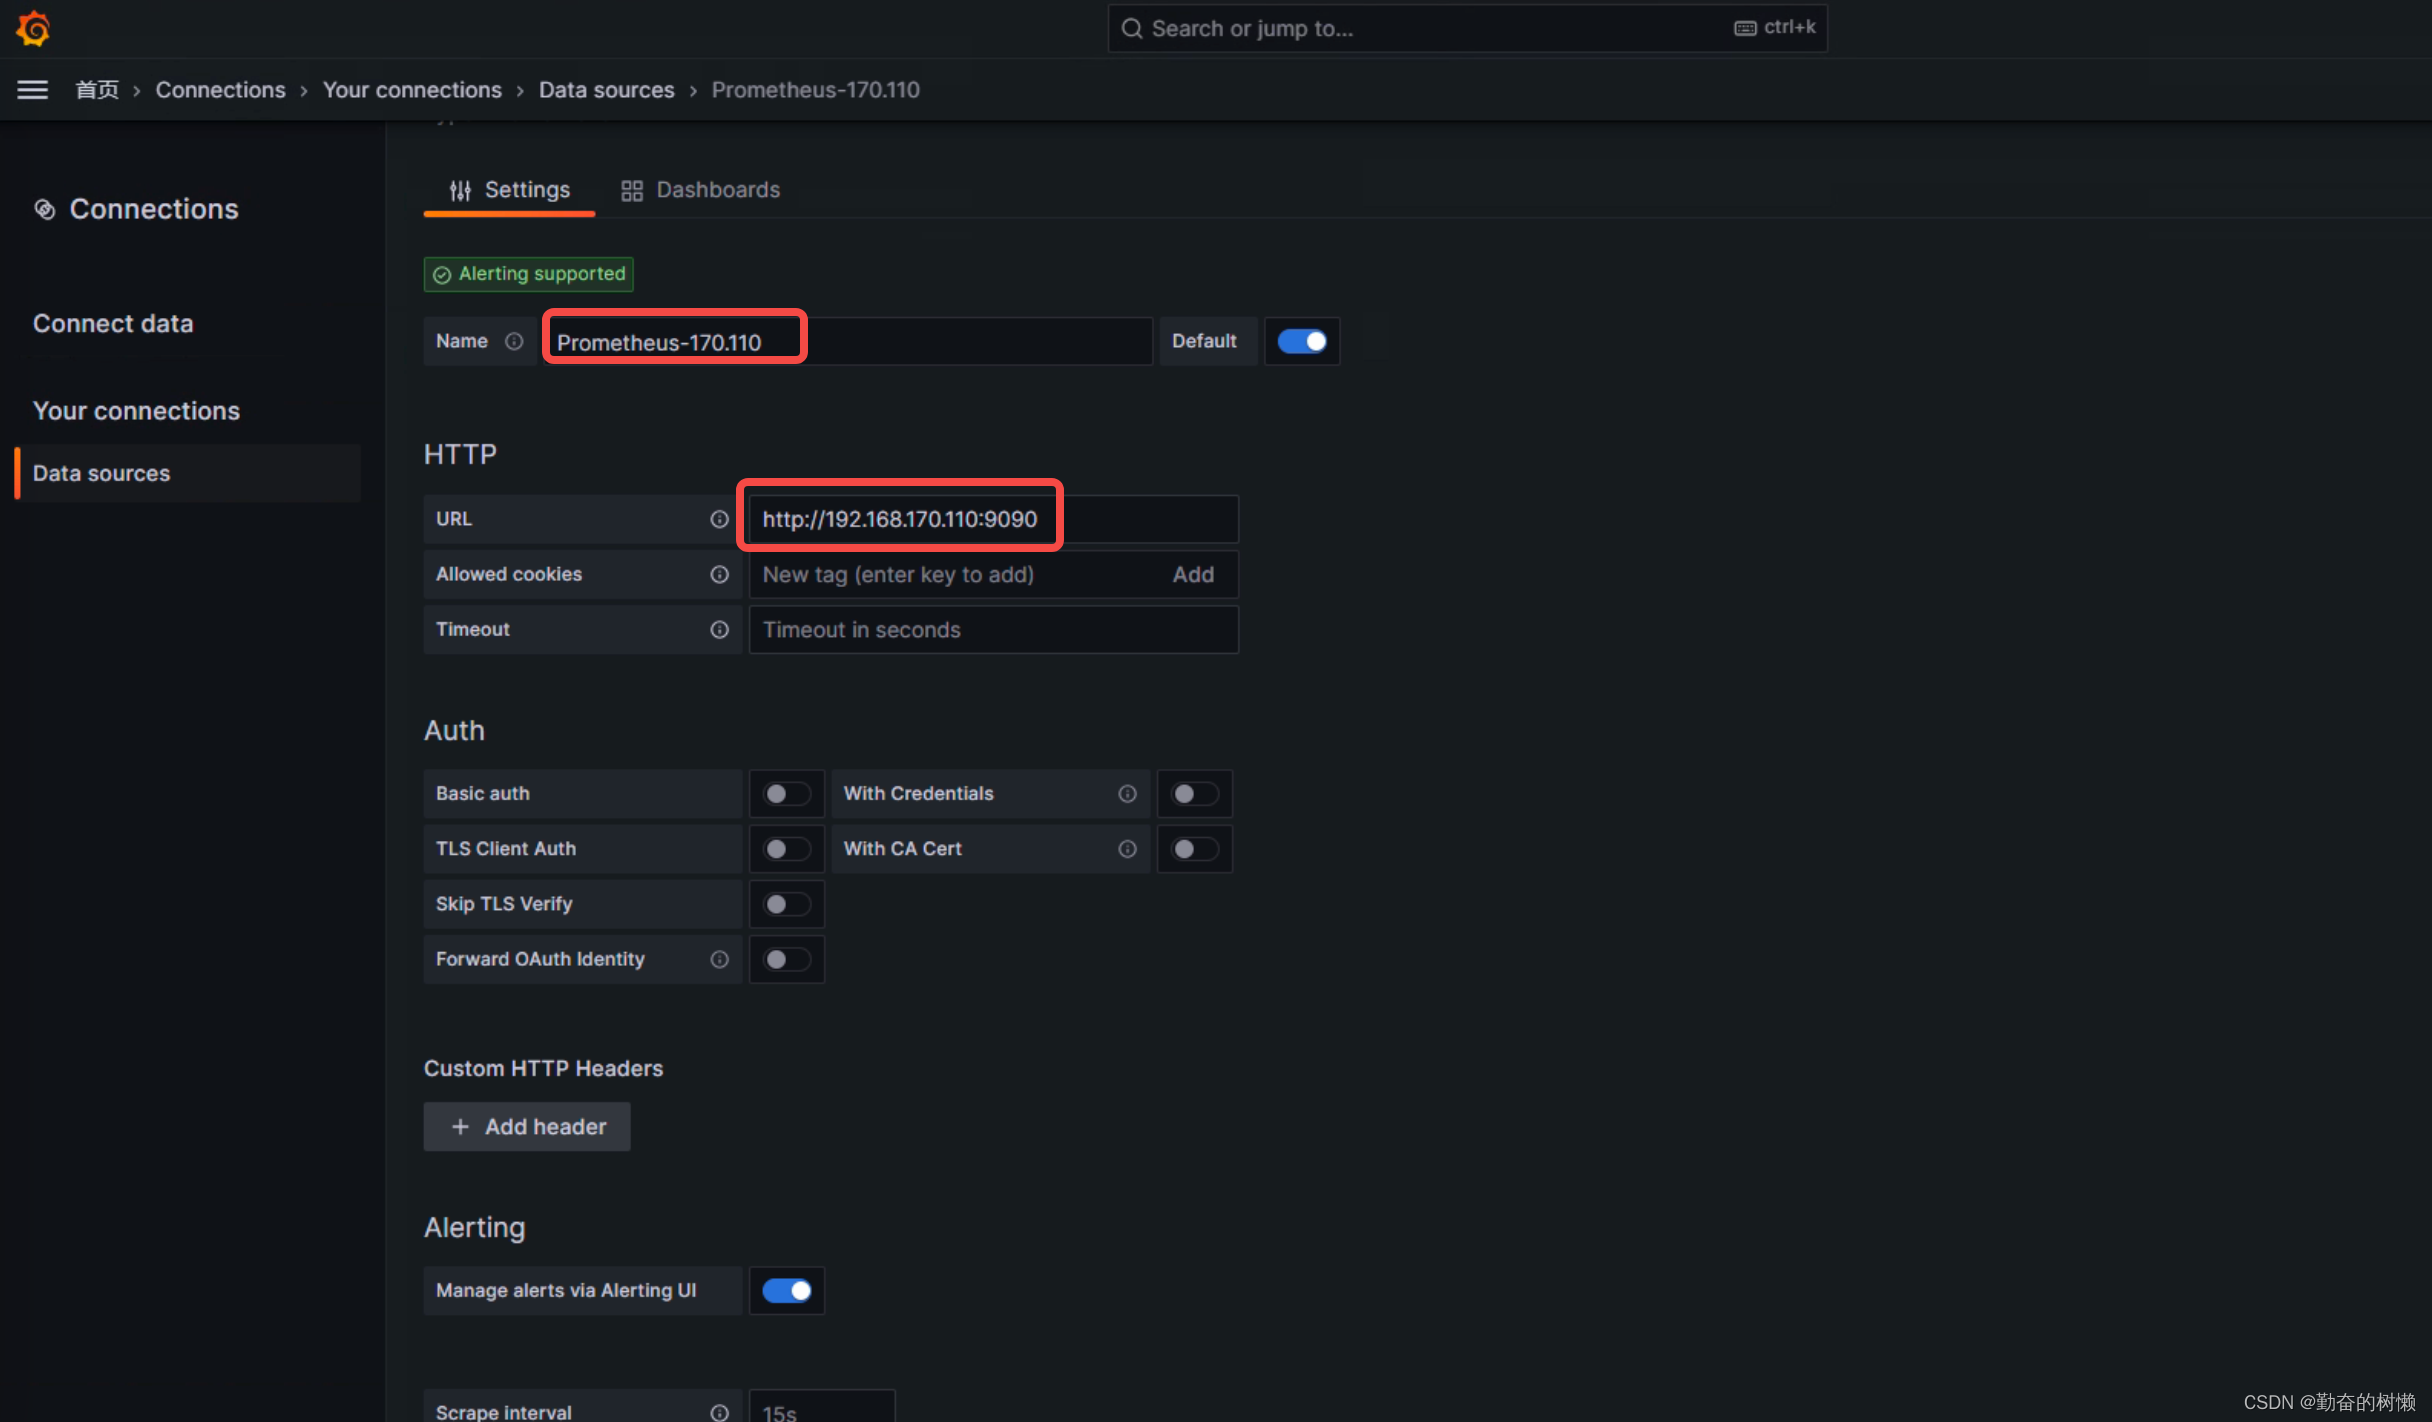Click the With Credentials info icon

1127,794
